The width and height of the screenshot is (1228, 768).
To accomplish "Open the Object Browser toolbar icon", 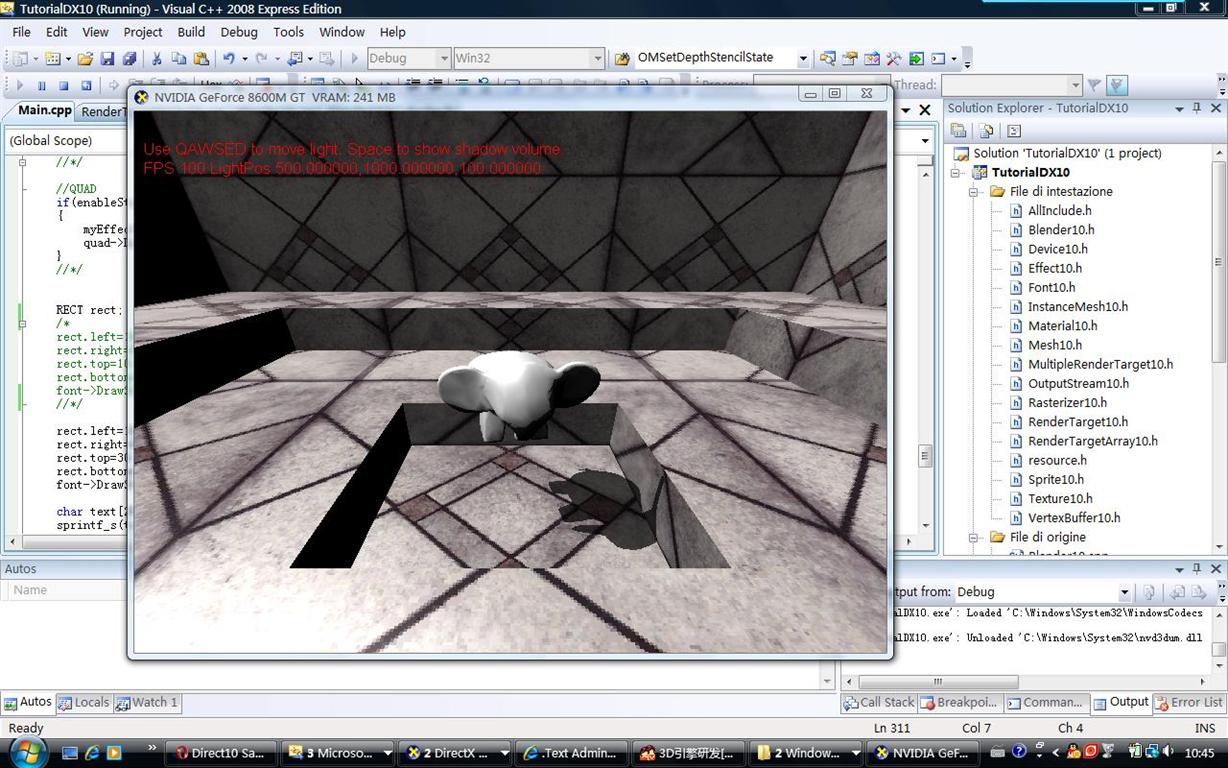I will coord(871,58).
